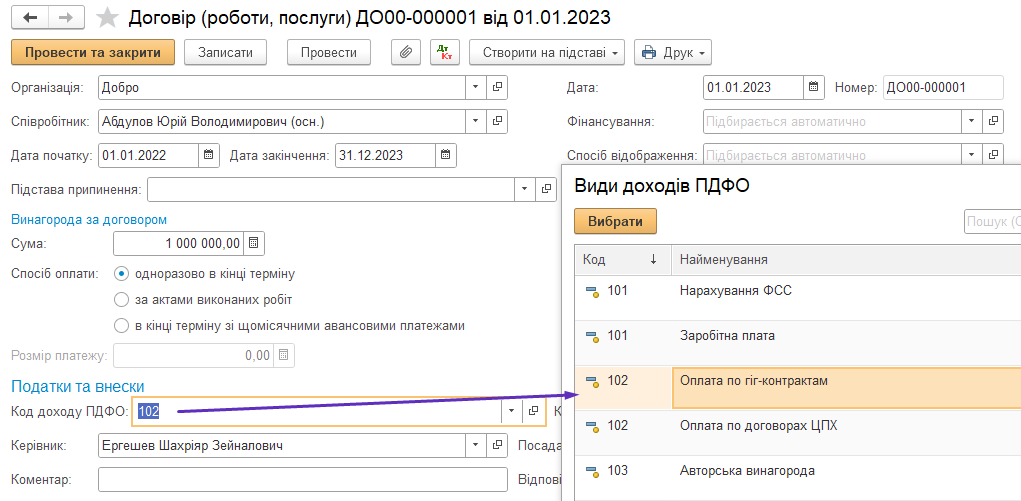
Task: Select 'Оплата по договорах ЦПХ' row
Action: [x=758, y=425]
